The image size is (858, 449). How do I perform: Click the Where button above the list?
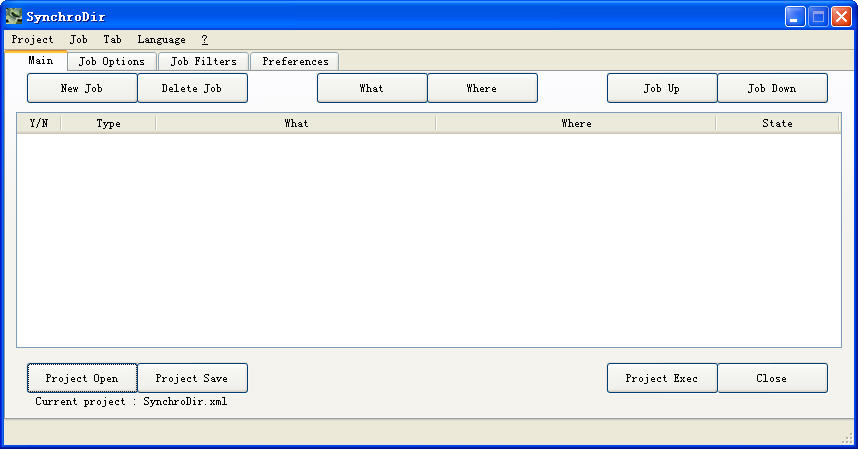482,88
